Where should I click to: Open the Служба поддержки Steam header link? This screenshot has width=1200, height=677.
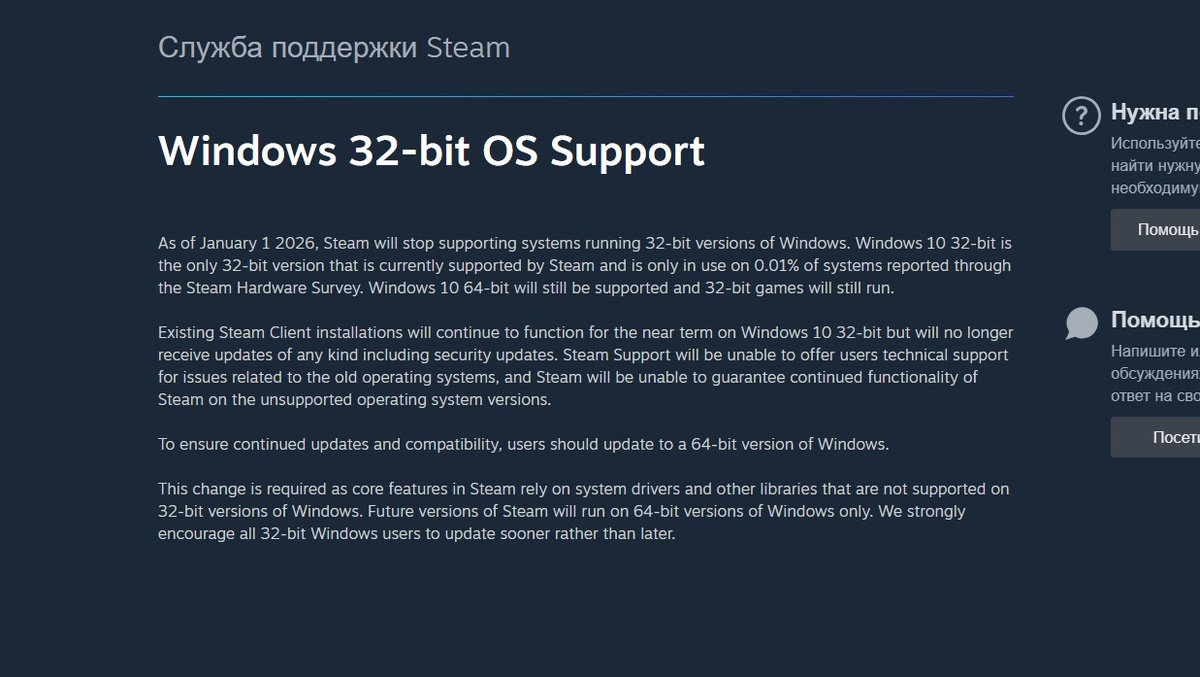click(x=334, y=47)
